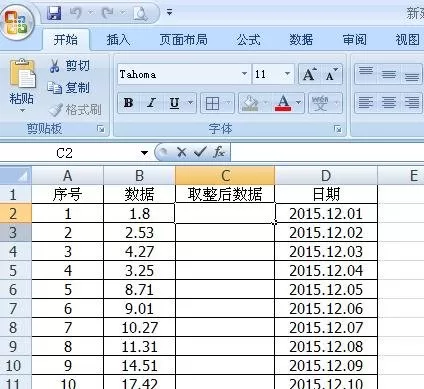This screenshot has height=389, width=424.
Task: Select column C header
Action: pyautogui.click(x=225, y=175)
